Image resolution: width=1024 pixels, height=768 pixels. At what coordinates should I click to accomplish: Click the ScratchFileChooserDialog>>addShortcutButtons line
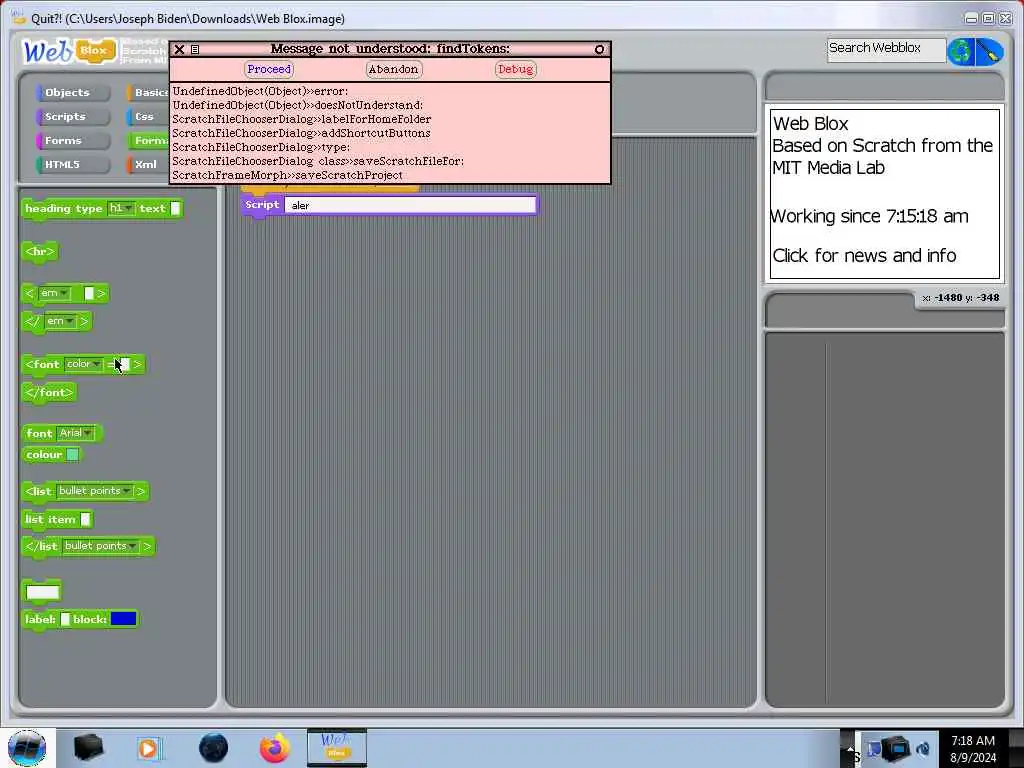(301, 133)
